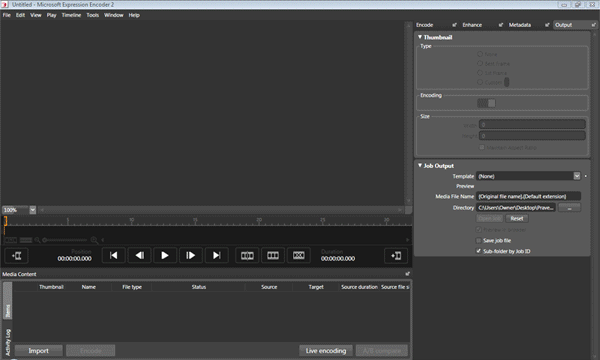Open the Timeline menu
This screenshot has height=360, width=600.
click(x=71, y=15)
